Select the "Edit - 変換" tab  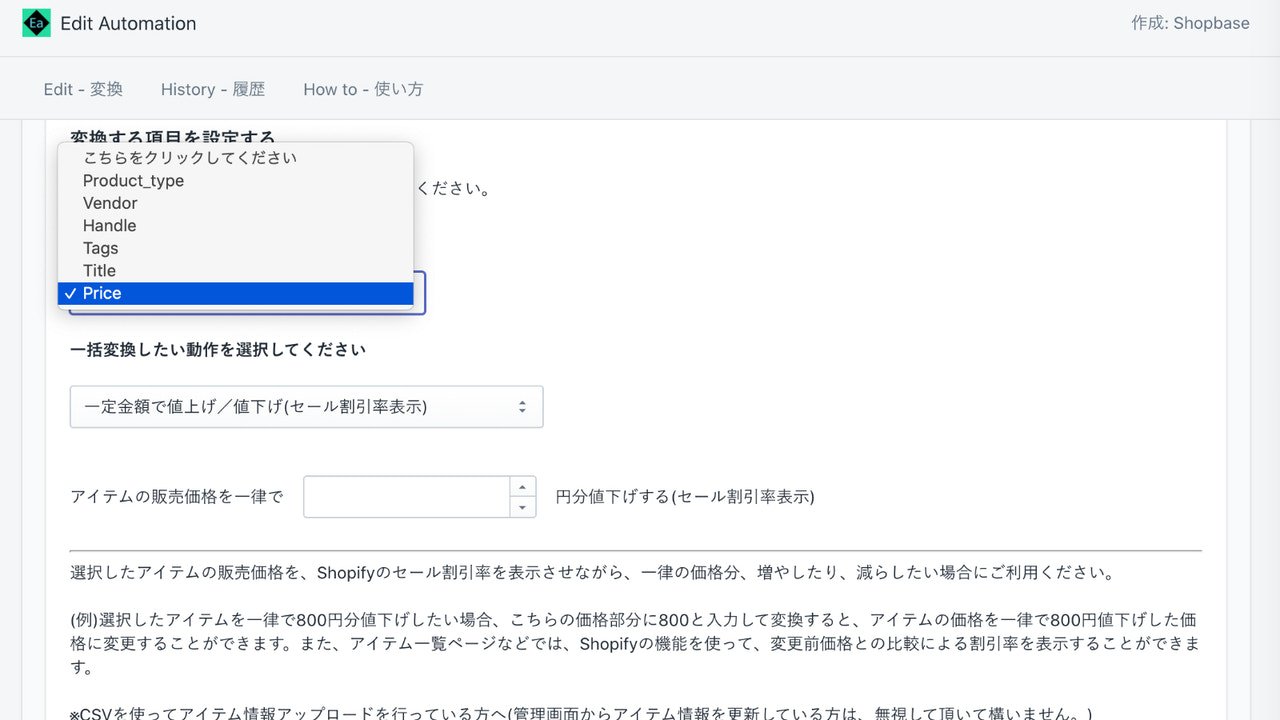(x=83, y=89)
